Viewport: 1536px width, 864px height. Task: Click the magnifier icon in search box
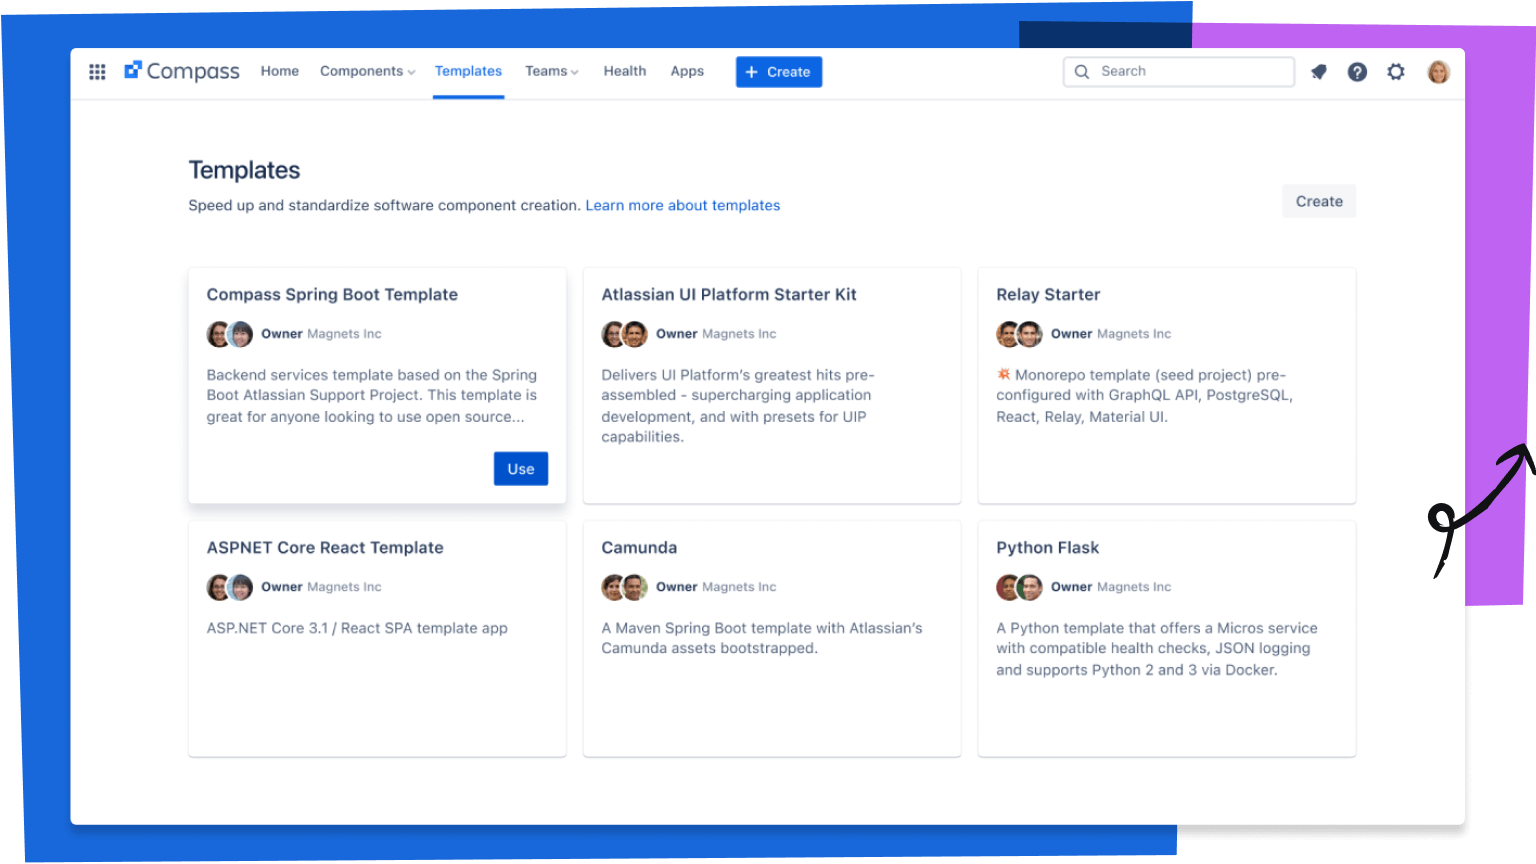click(1082, 72)
